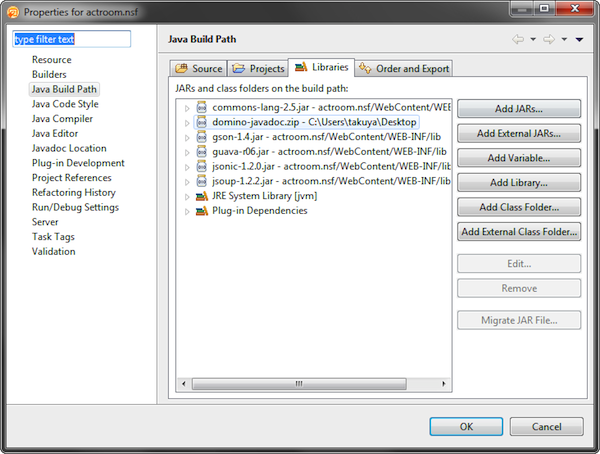Click the scrollbar right arrow
The image size is (600, 454).
[444, 384]
